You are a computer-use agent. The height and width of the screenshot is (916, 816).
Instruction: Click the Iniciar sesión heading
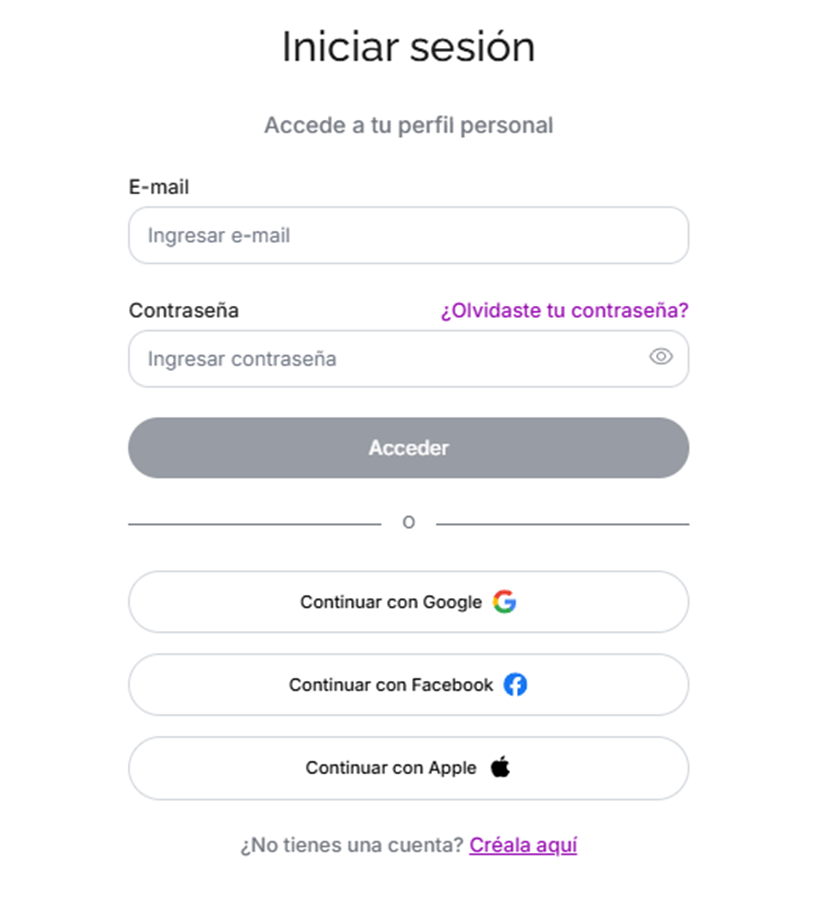pyautogui.click(x=408, y=47)
